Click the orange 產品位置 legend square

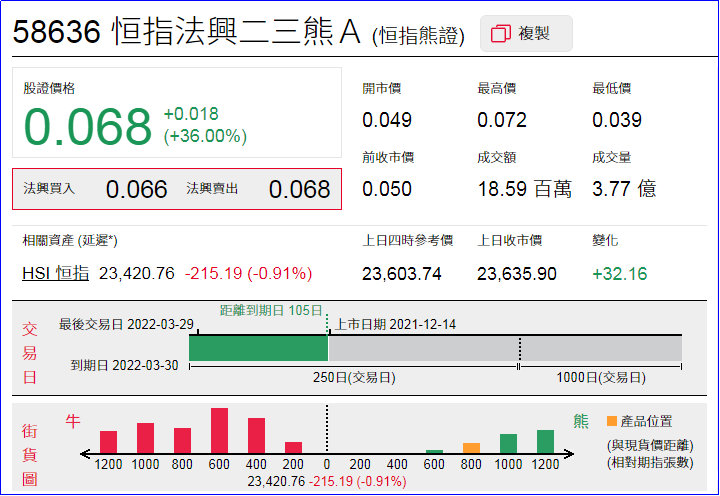tap(612, 422)
